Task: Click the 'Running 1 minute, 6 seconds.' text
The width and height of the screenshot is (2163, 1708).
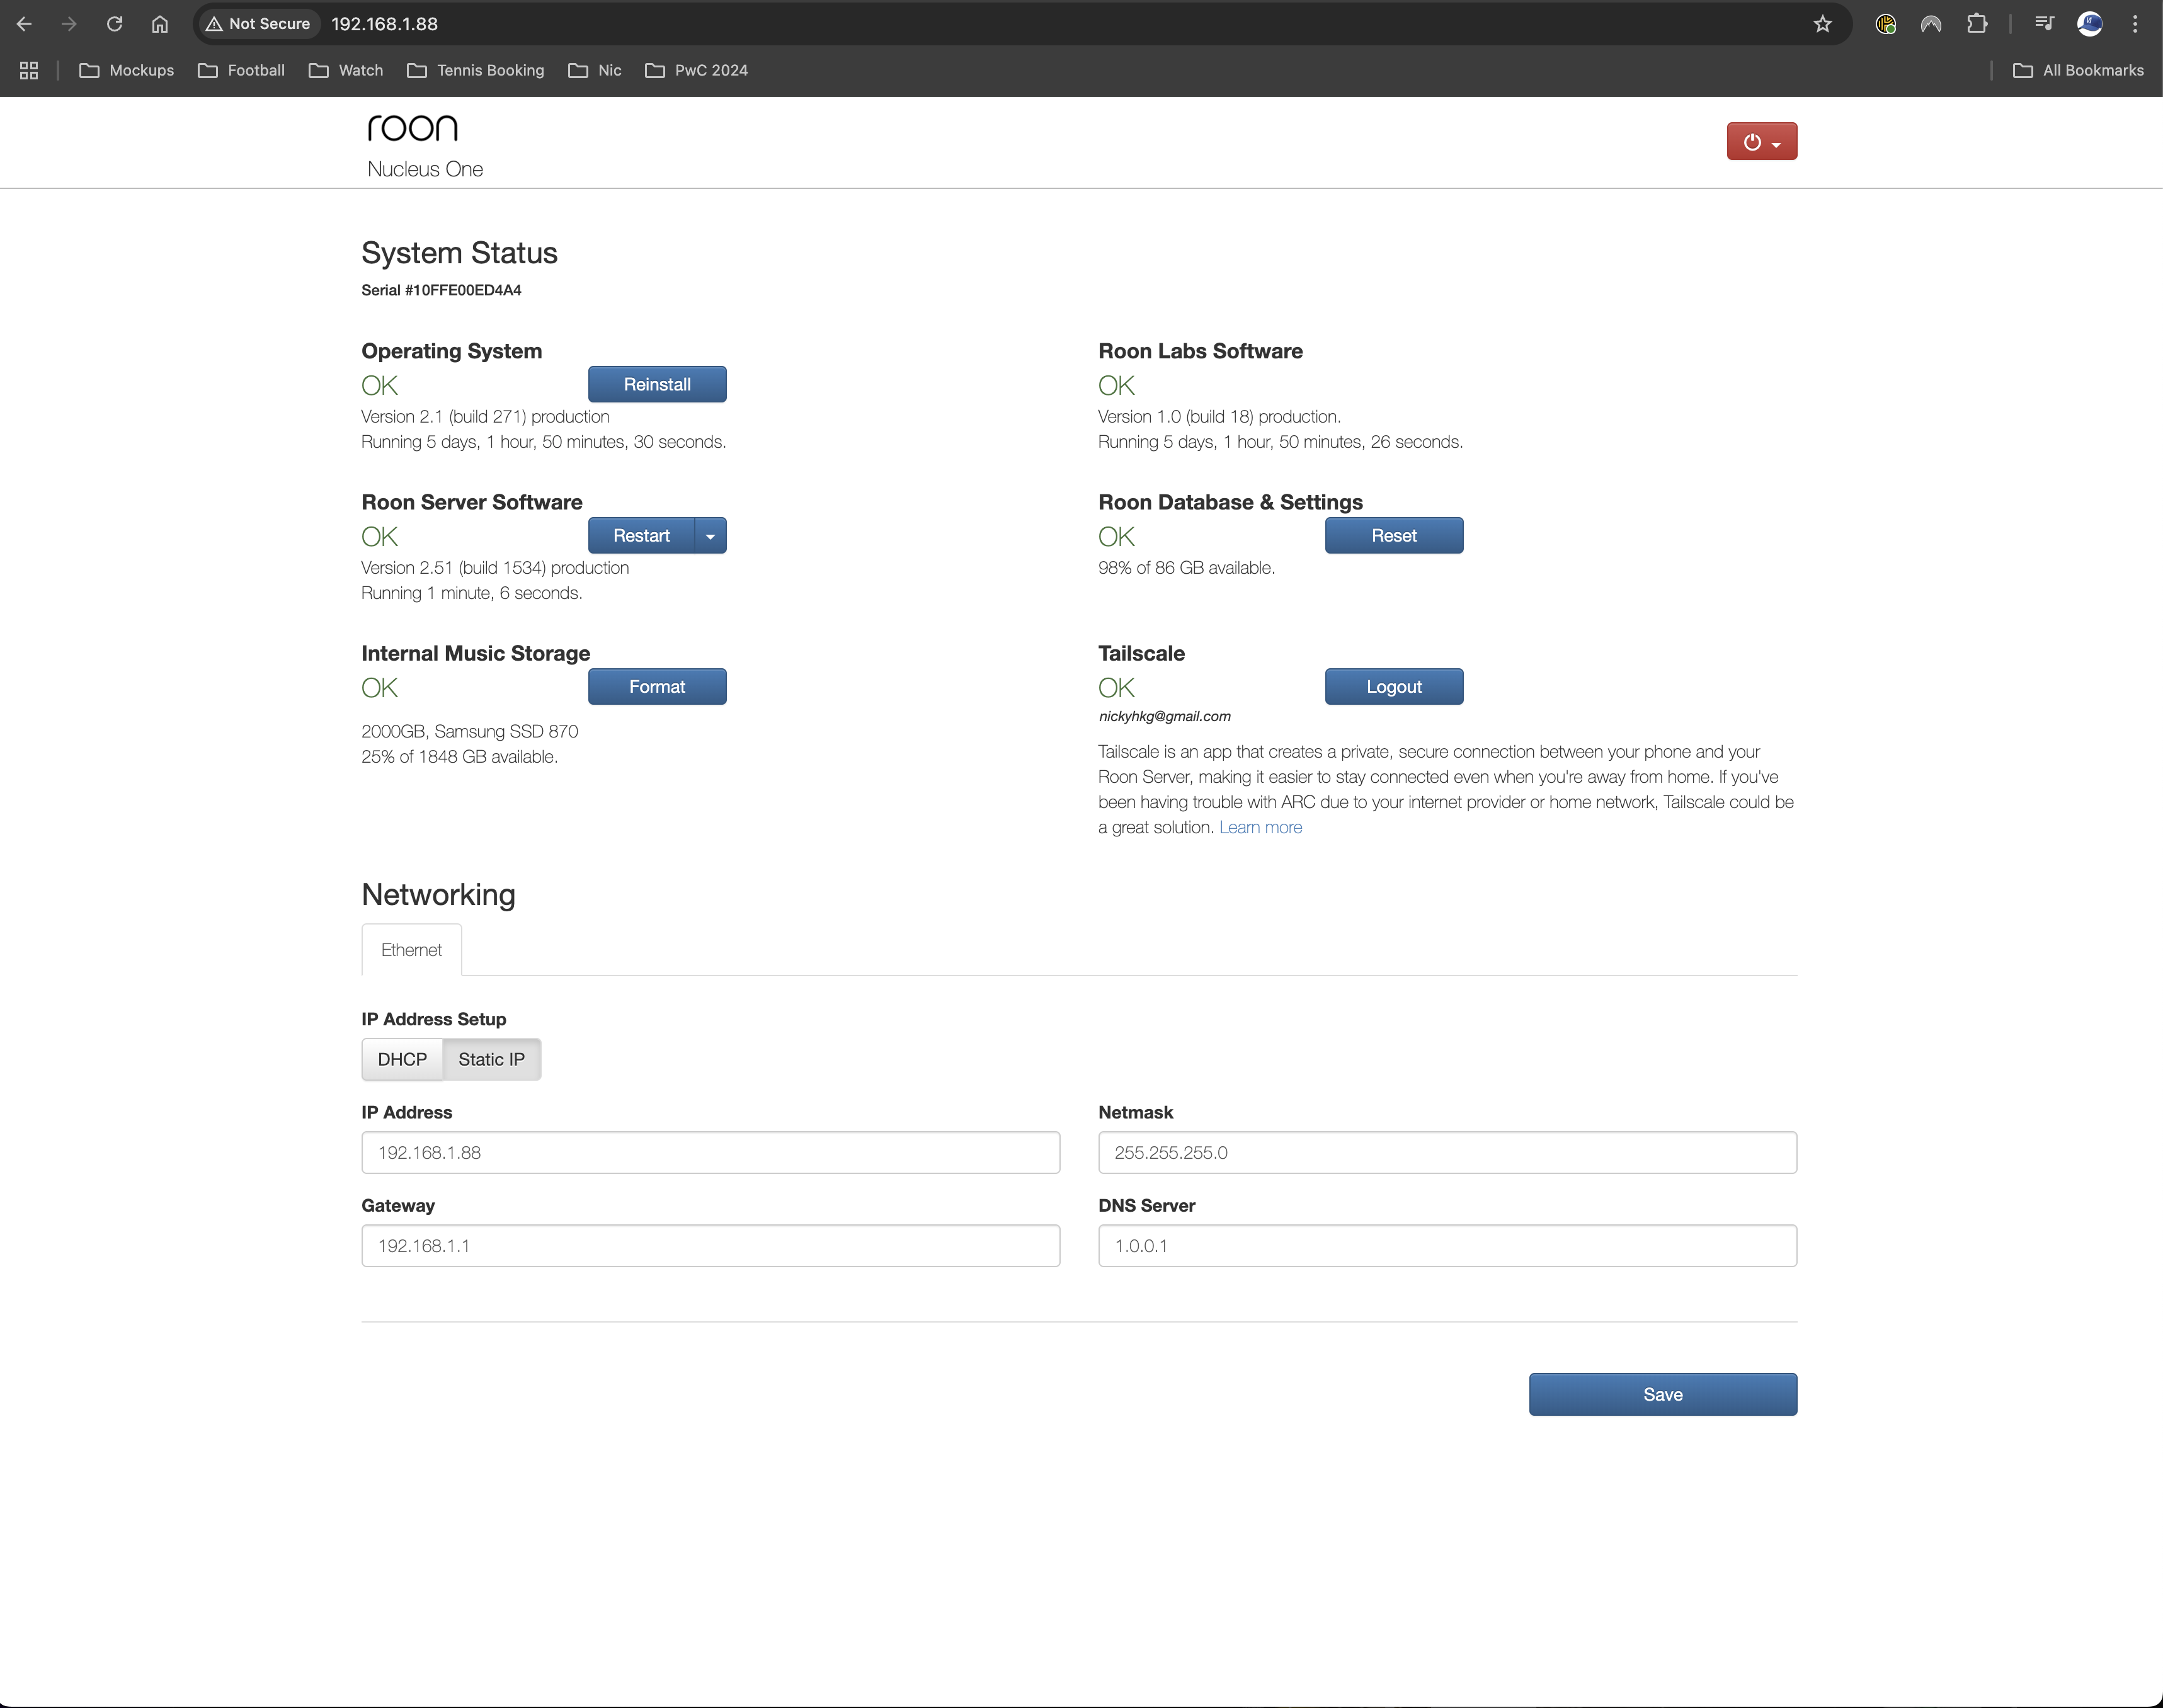Action: tap(472, 594)
